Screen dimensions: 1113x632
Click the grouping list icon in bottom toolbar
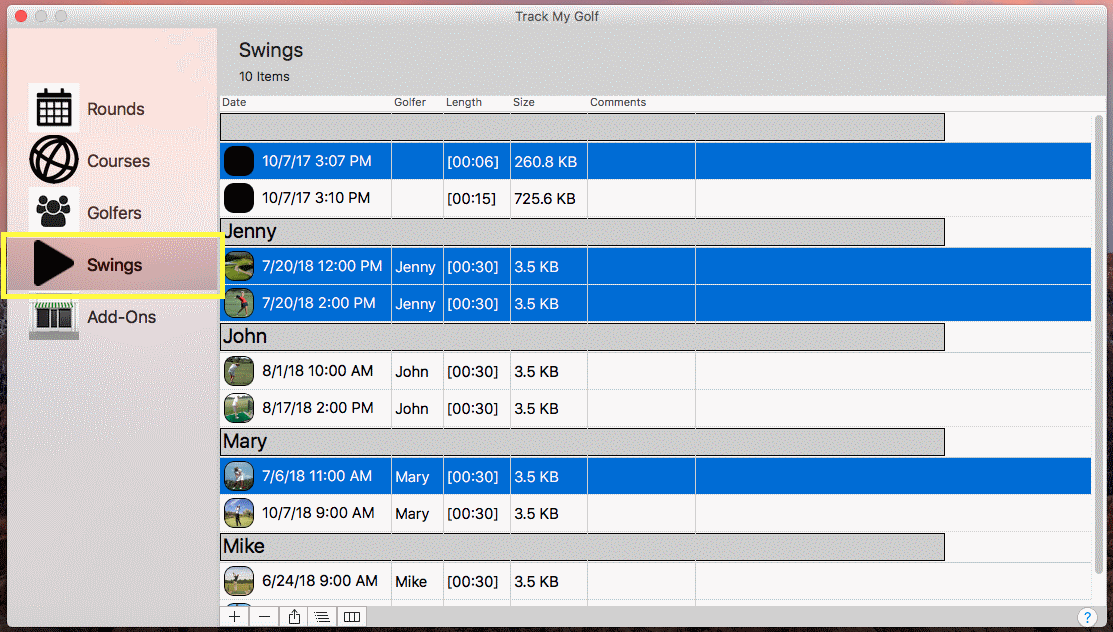point(322,617)
